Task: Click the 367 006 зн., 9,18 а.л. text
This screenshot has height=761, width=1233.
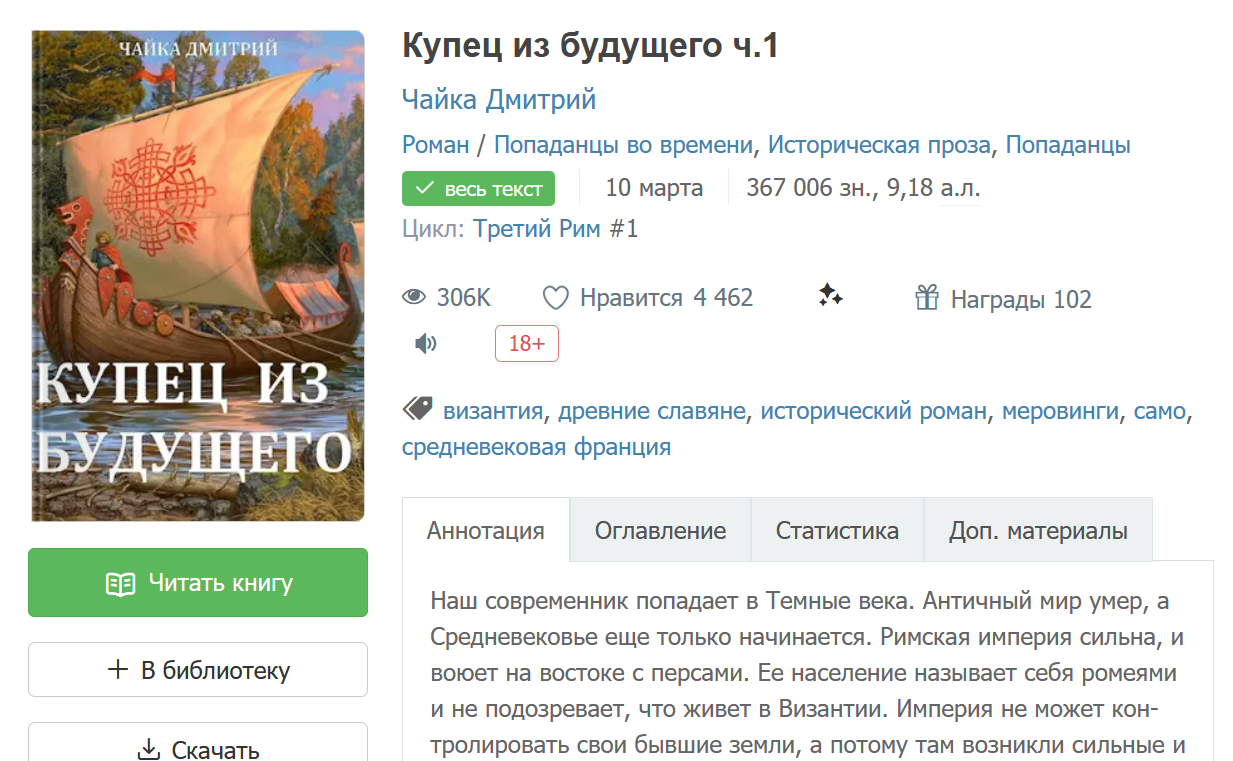Action: coord(863,188)
